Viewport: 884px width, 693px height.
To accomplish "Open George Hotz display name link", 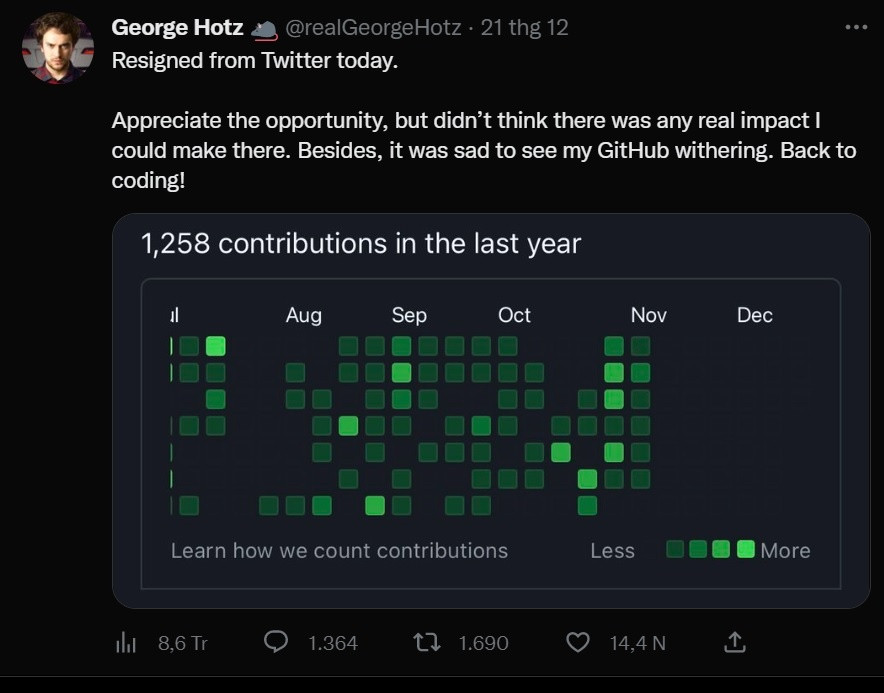I will [x=177, y=28].
